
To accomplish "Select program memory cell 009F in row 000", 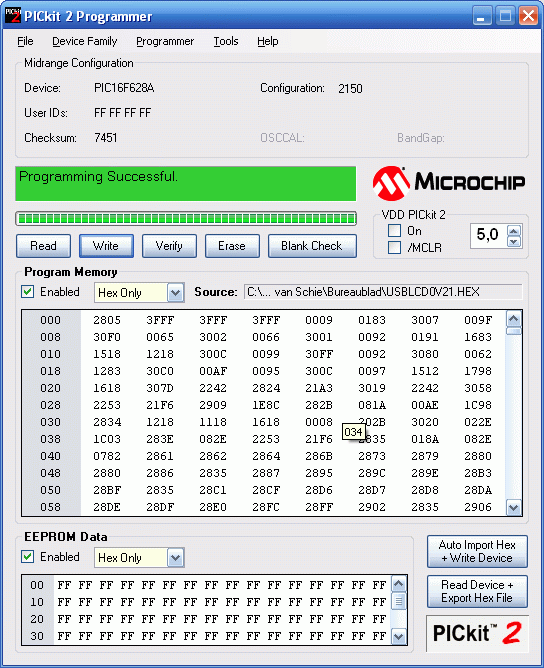I will [478, 320].
